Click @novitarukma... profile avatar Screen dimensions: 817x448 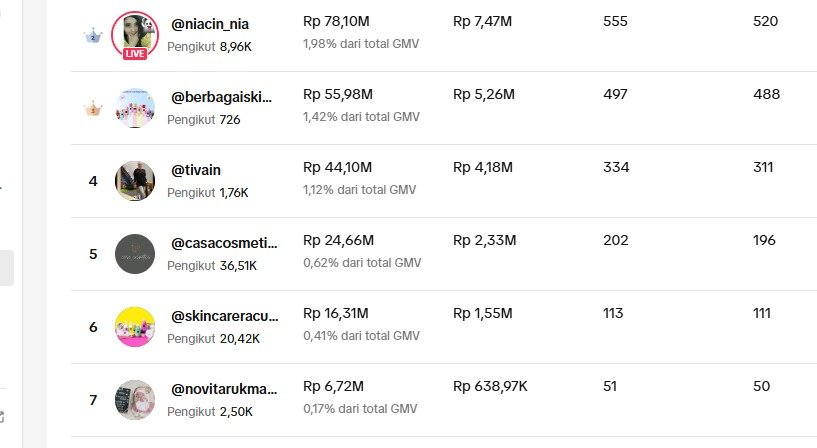click(x=135, y=400)
